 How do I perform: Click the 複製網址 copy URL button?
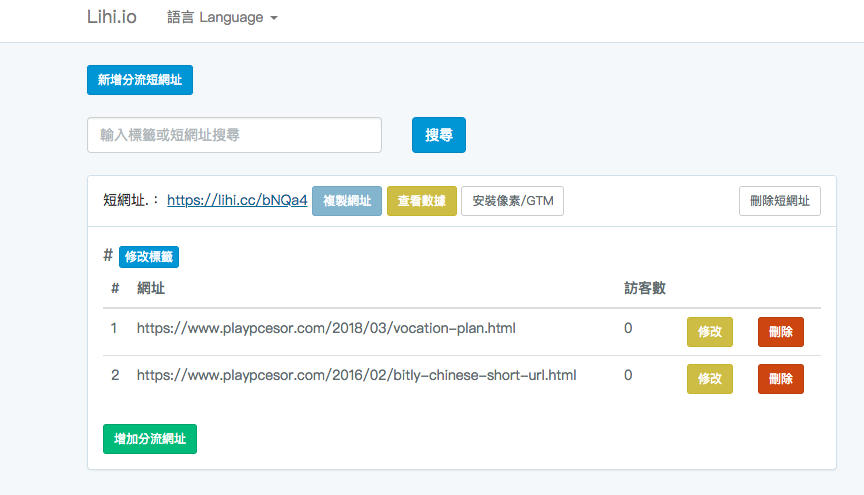coord(347,201)
